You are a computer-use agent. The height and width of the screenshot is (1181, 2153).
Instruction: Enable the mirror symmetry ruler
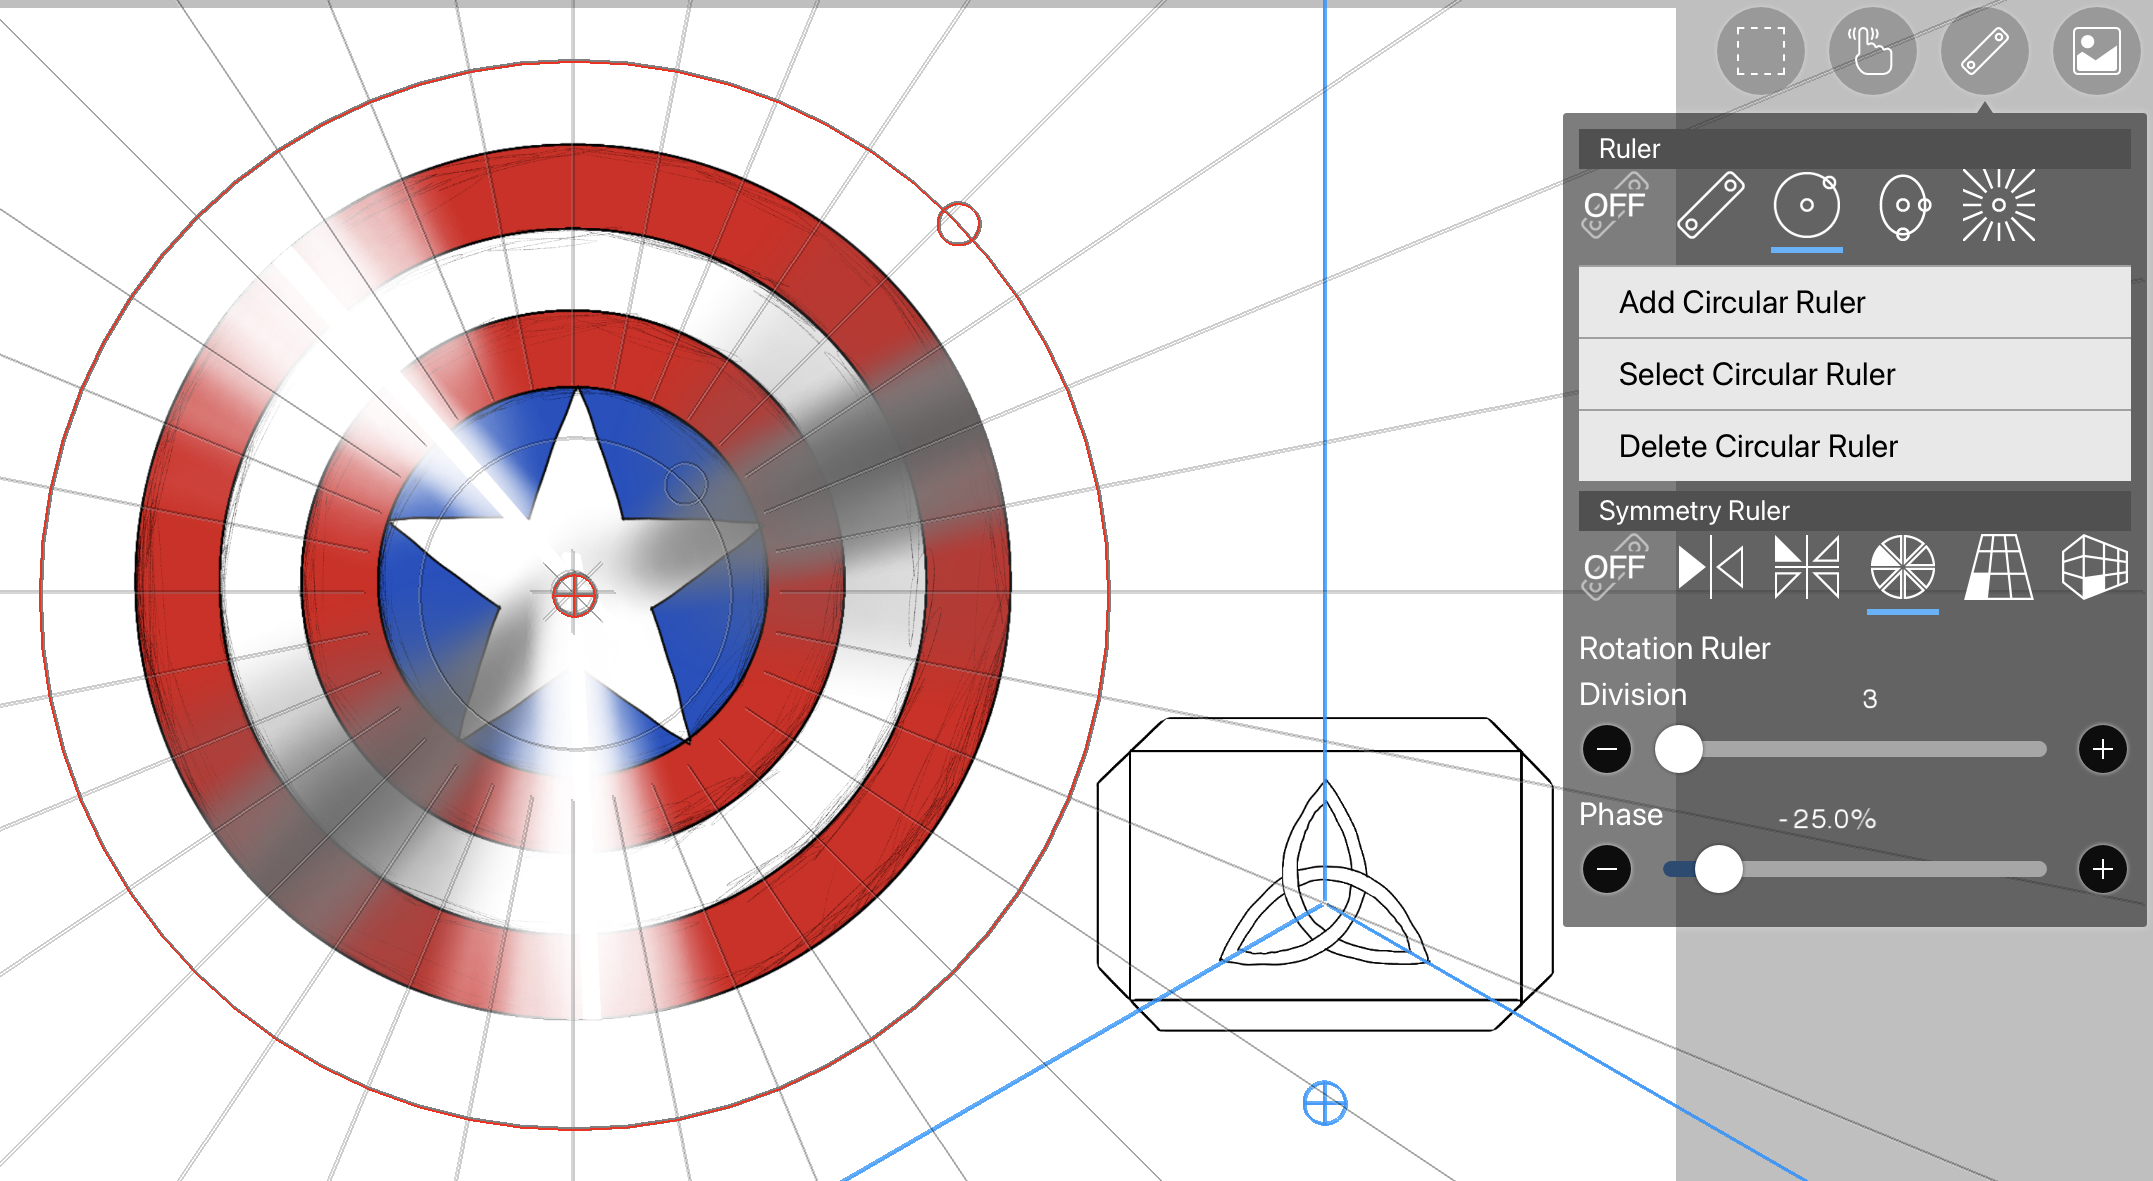[1710, 567]
